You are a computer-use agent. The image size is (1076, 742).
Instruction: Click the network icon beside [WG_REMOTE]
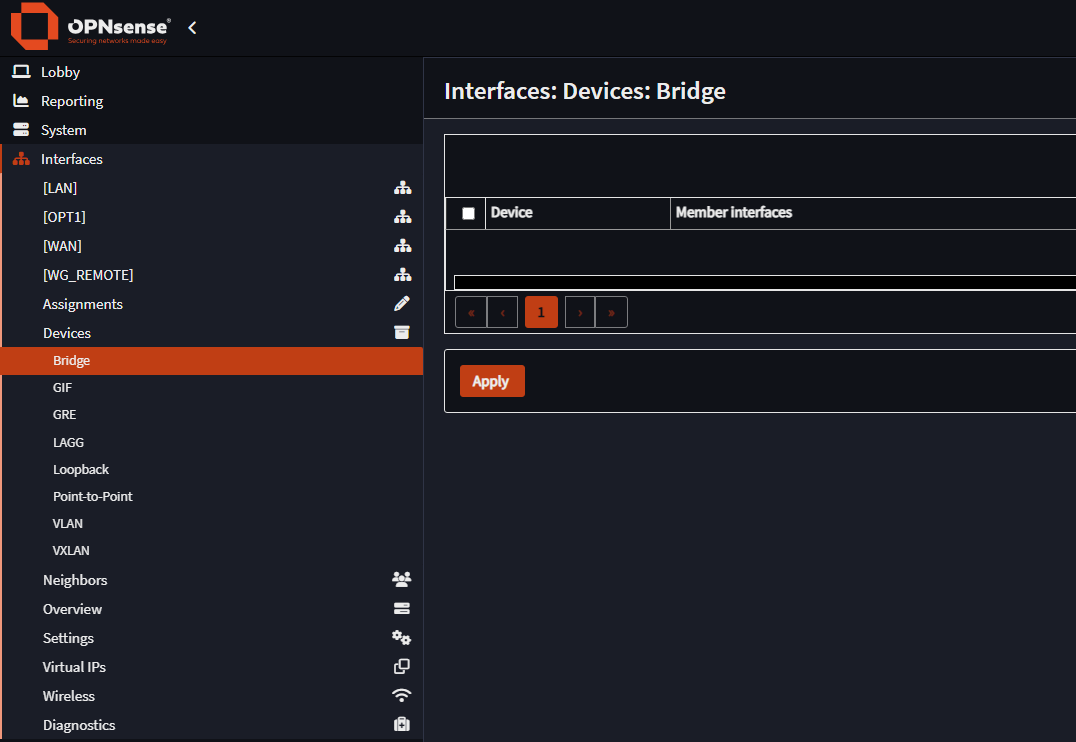tap(403, 275)
